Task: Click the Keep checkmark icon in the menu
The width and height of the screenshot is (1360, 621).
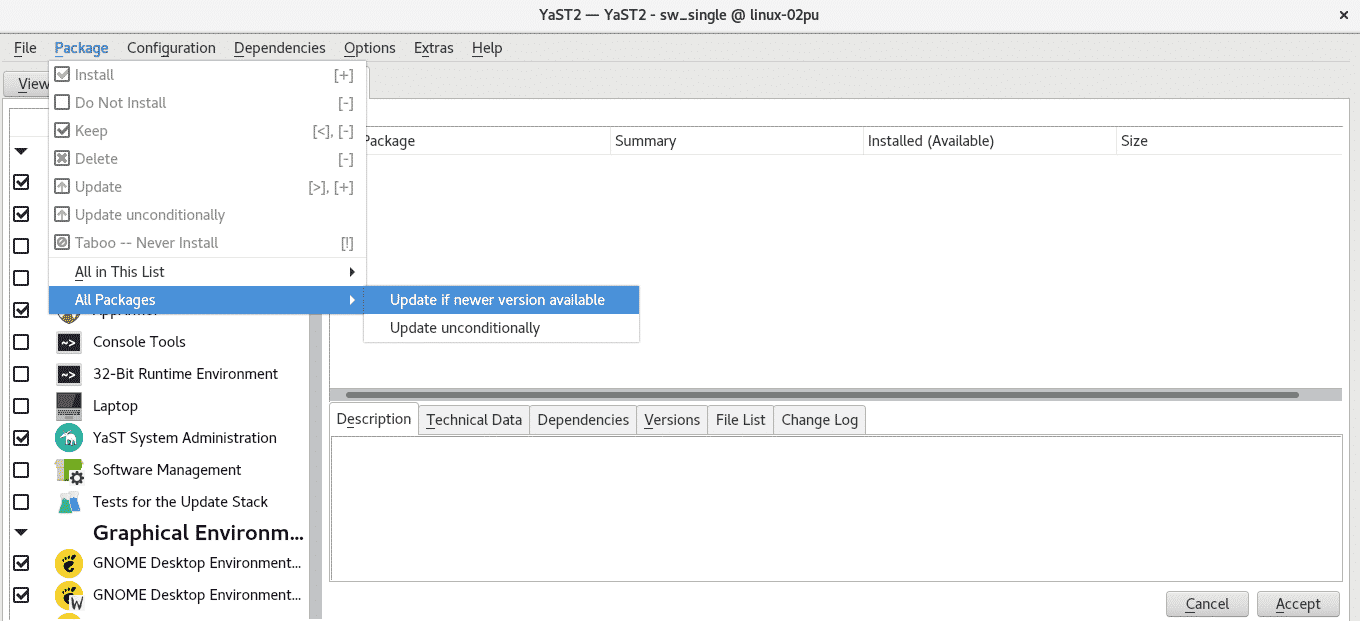Action: pyautogui.click(x=62, y=131)
